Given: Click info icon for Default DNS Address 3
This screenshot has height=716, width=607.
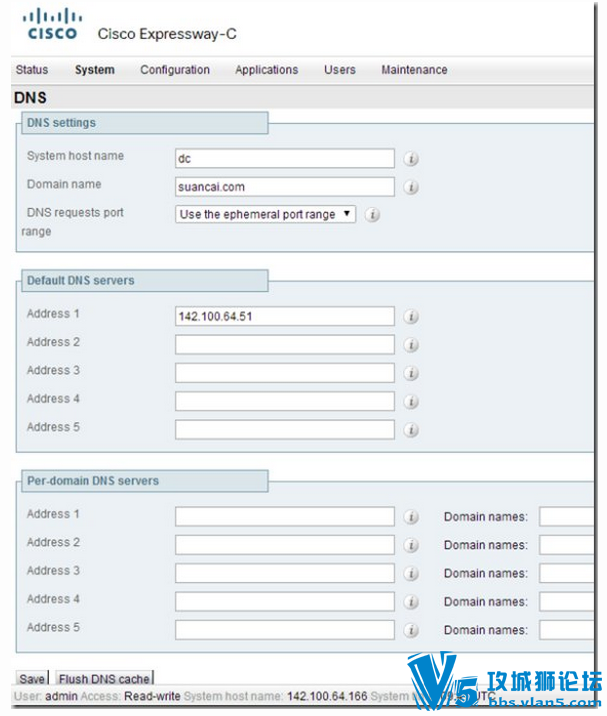Looking at the screenshot, I should point(411,373).
